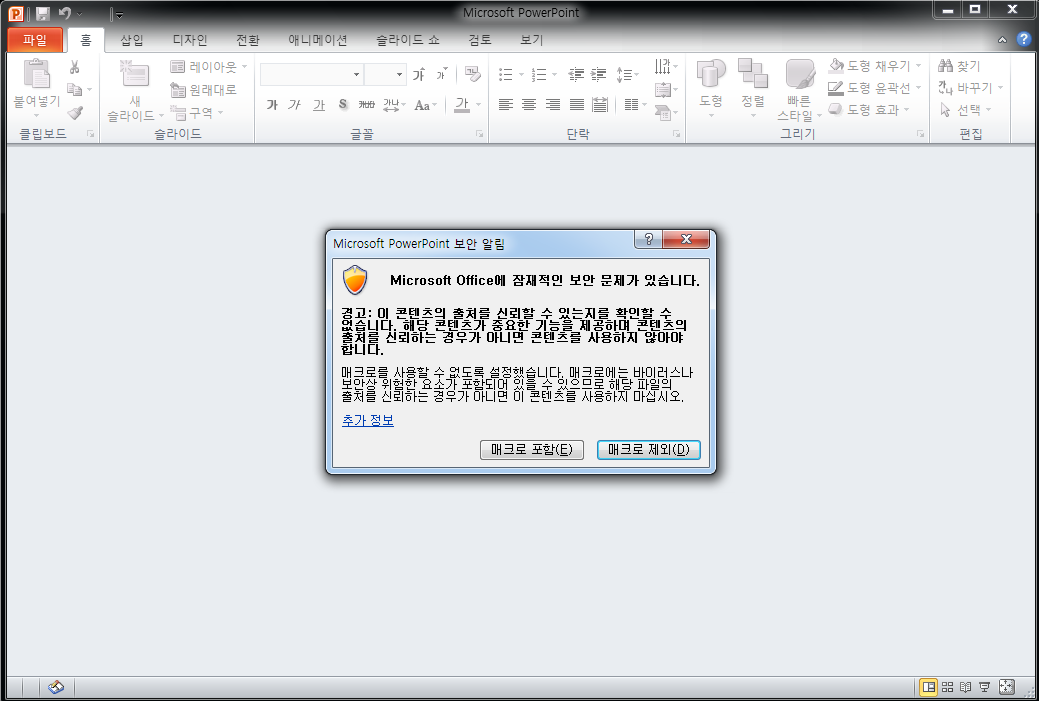Switch to the 슬라이드 쇼 tab
The width and height of the screenshot is (1039, 701).
coord(408,40)
